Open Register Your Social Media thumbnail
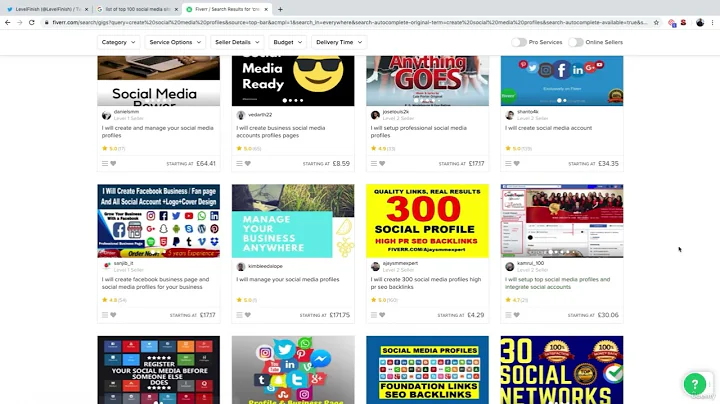720x404 pixels. [x=158, y=370]
